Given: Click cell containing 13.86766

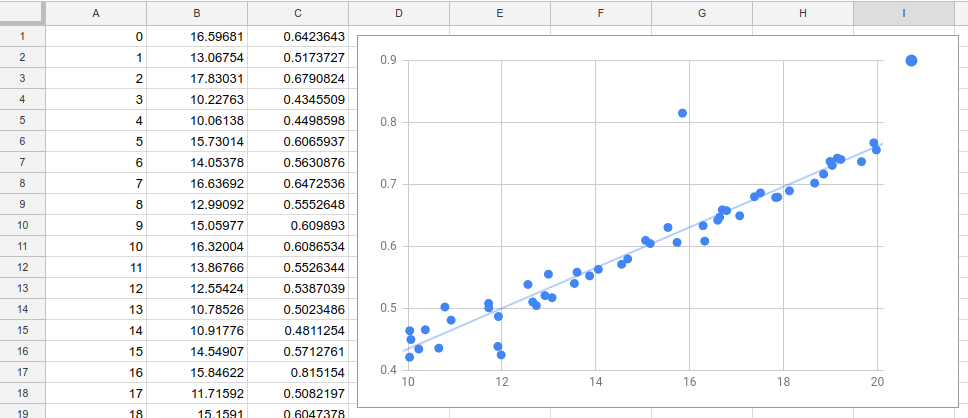Looking at the screenshot, I should click(x=197, y=267).
